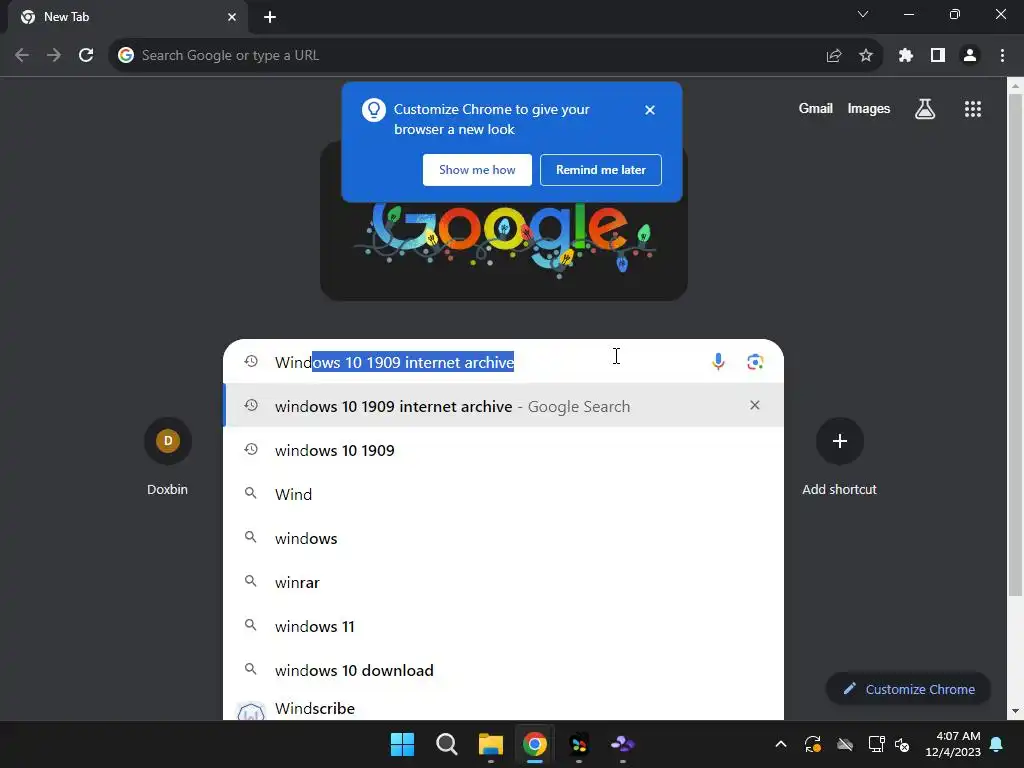Toggle the side panel icon
Image resolution: width=1024 pixels, height=768 pixels.
[x=938, y=56]
